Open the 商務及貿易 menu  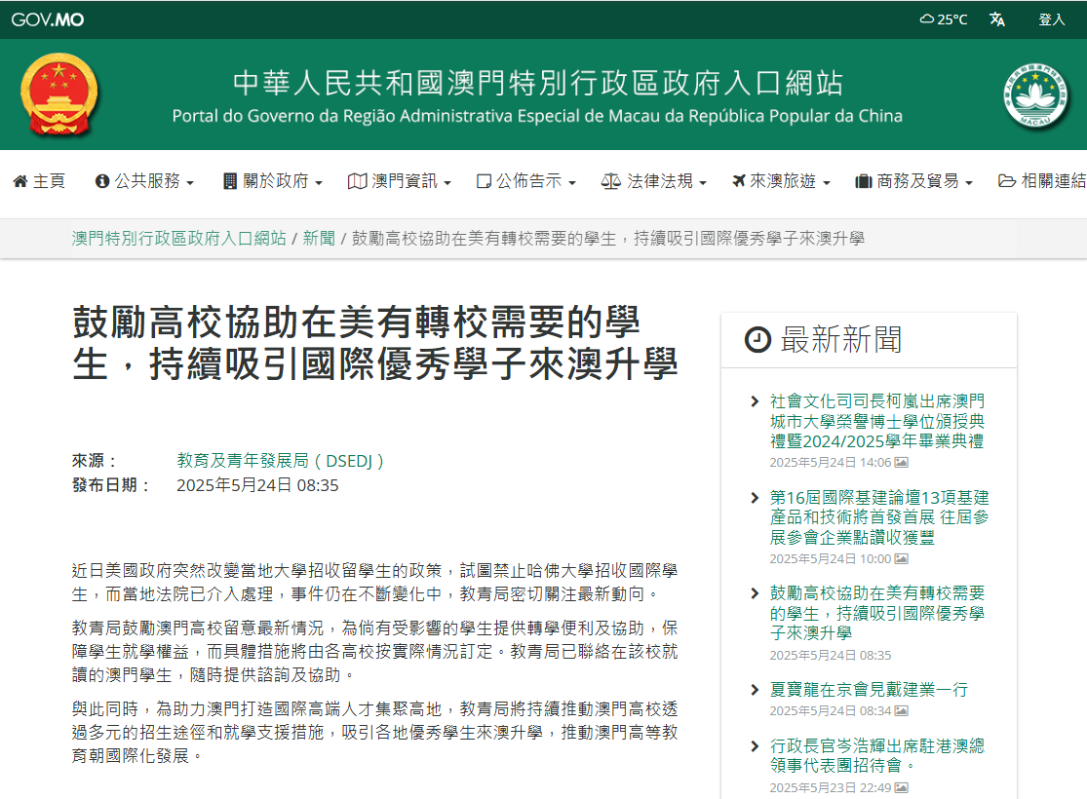pos(913,181)
